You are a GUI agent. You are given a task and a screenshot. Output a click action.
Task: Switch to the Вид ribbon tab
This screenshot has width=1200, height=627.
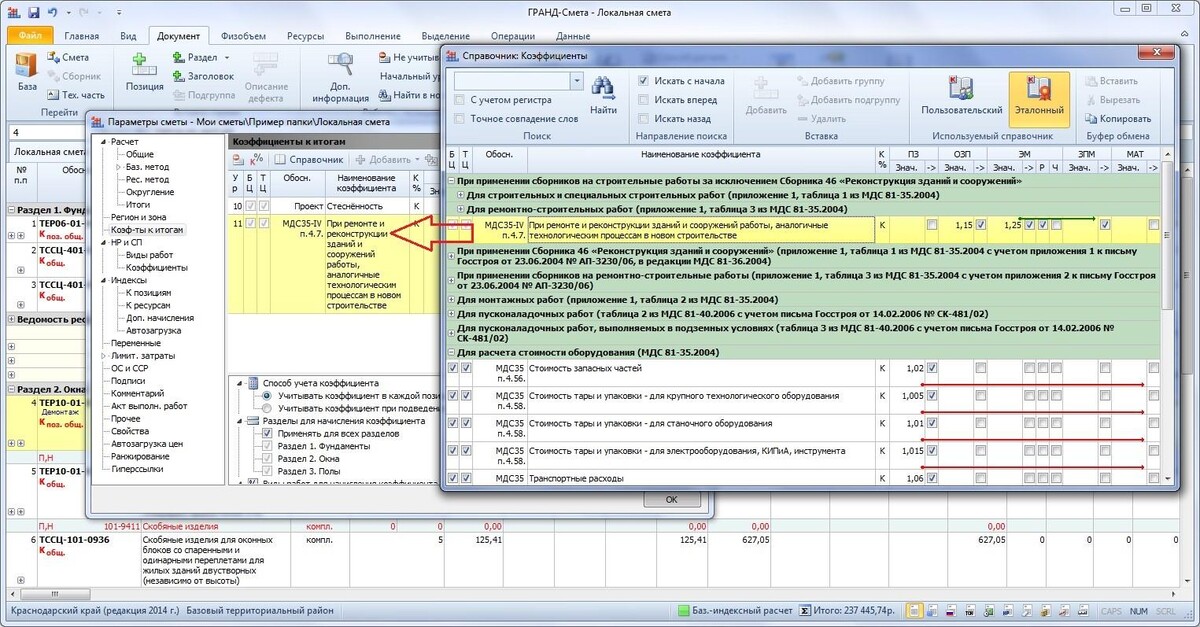pyautogui.click(x=128, y=36)
